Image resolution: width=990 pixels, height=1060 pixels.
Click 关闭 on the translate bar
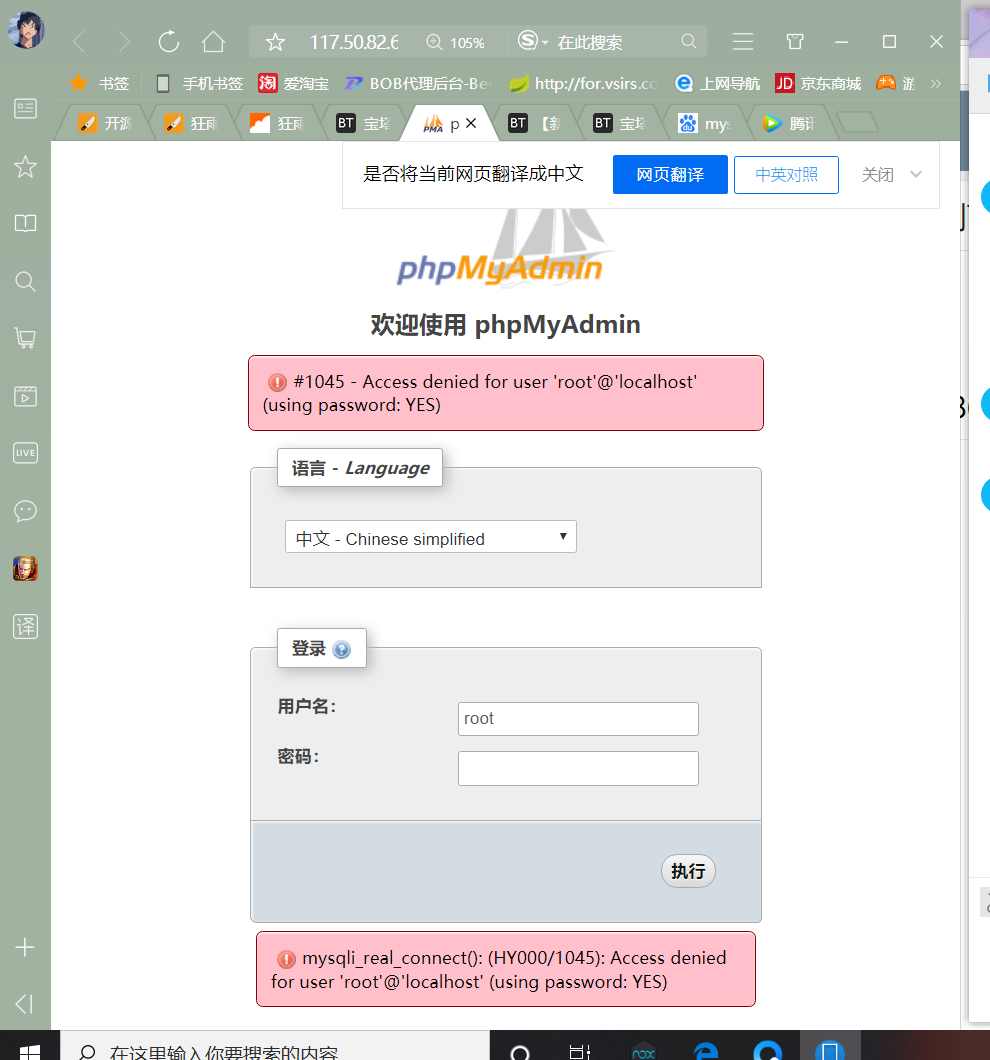[878, 174]
